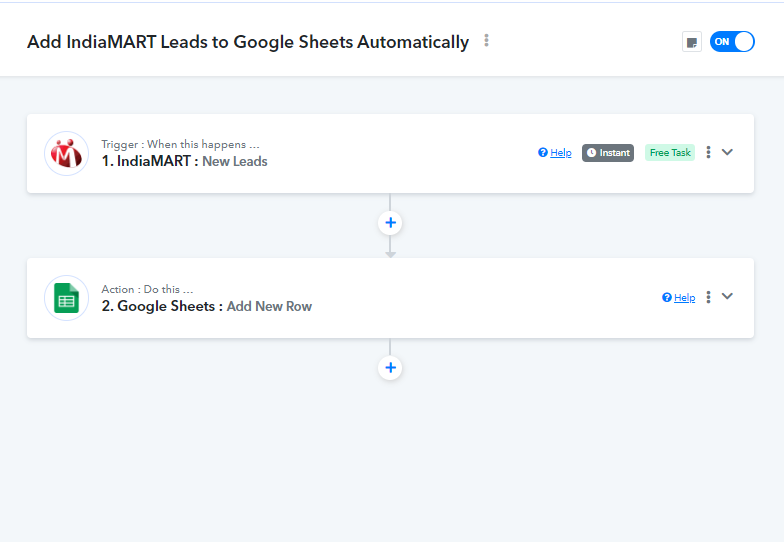This screenshot has height=542, width=784.
Task: Add step between trigger and action
Action: point(390,223)
